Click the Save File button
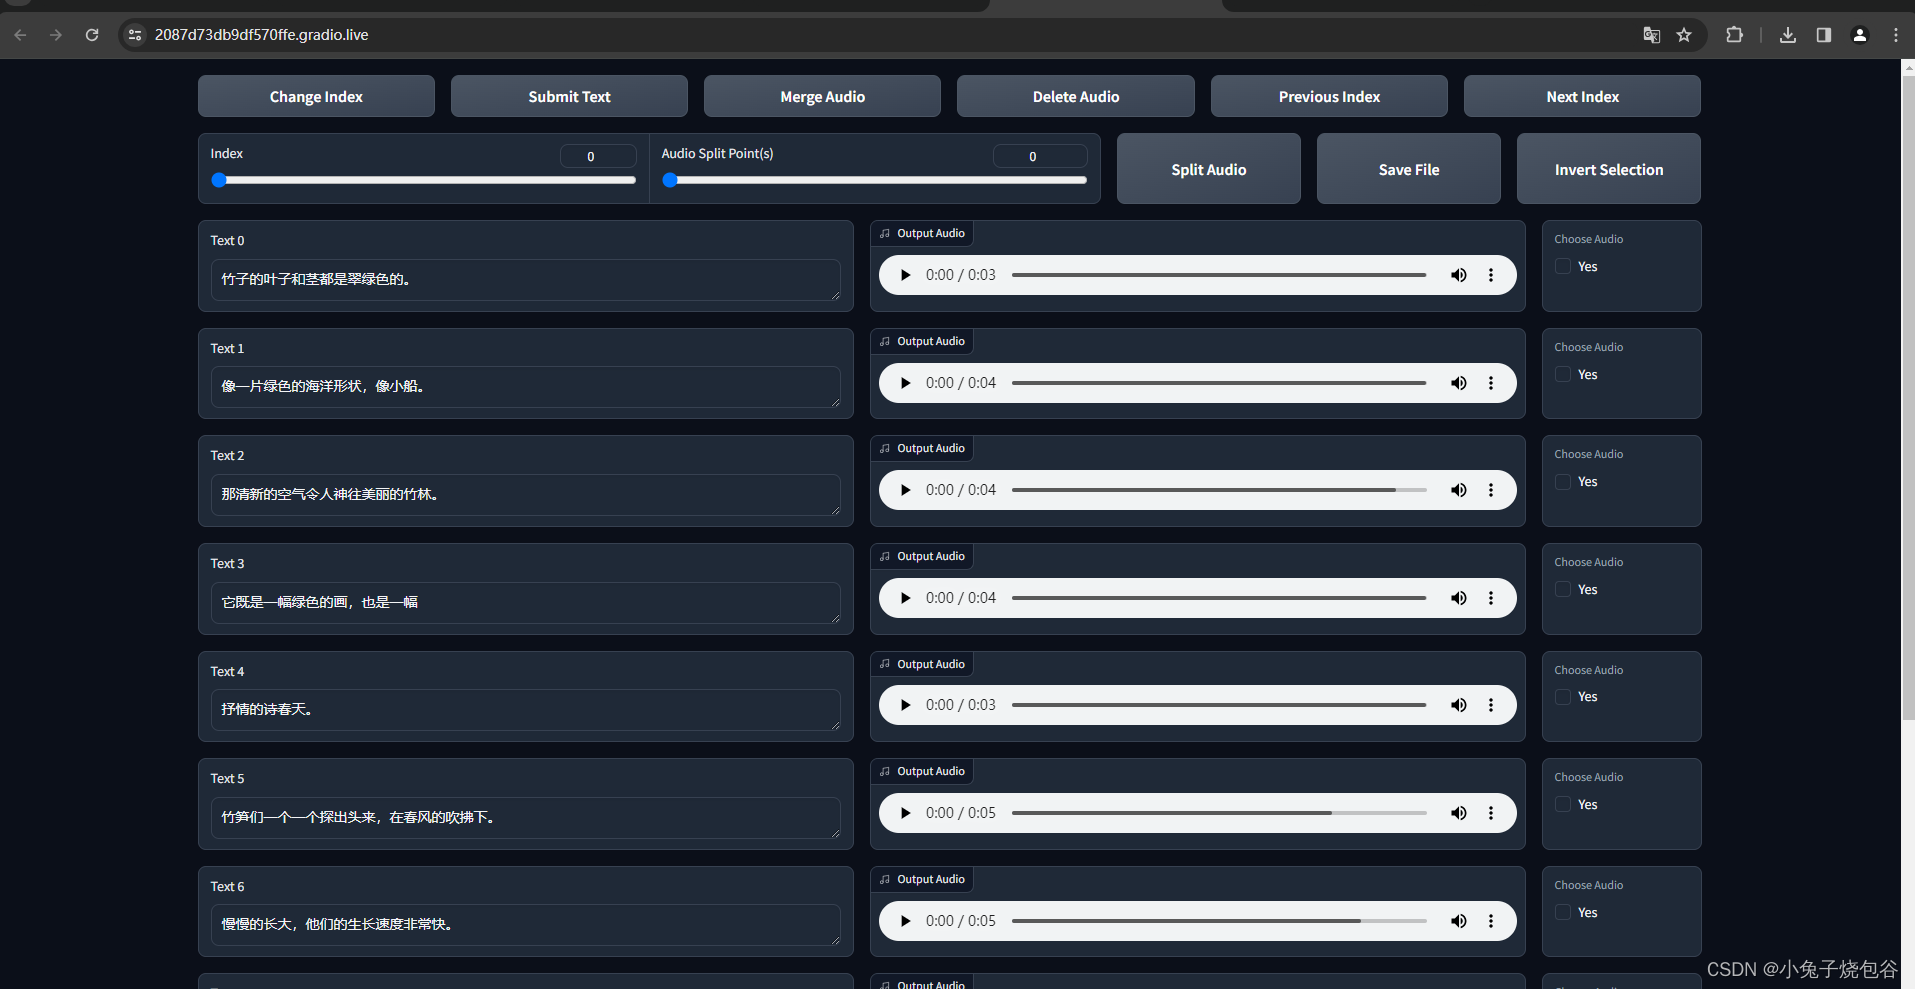Screen dimensions: 1915x989 [1409, 169]
